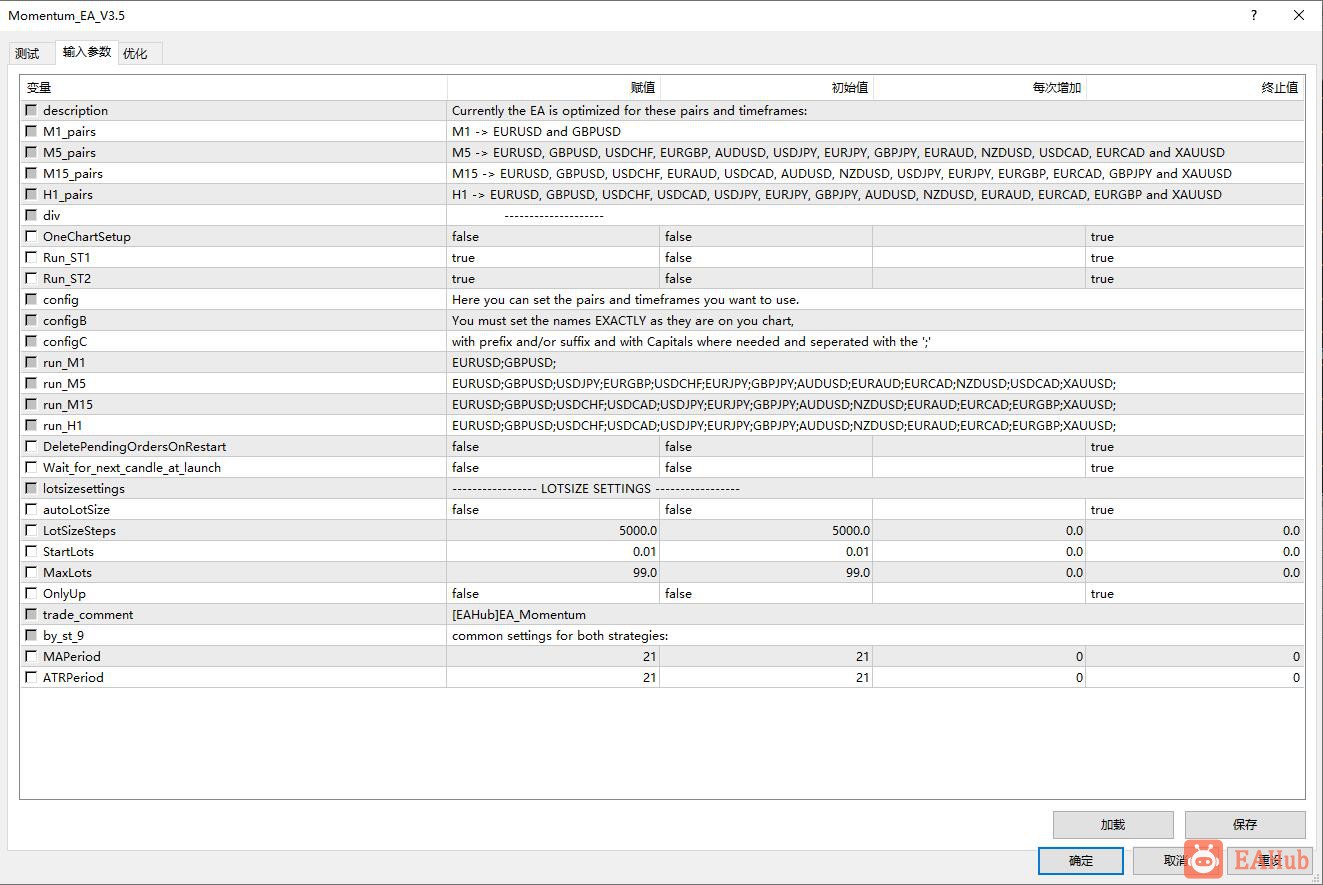This screenshot has height=885, width=1323.
Task: Click Wait_for_next_candle_at_launch 终止值 cell showing true
Action: (x=1195, y=467)
